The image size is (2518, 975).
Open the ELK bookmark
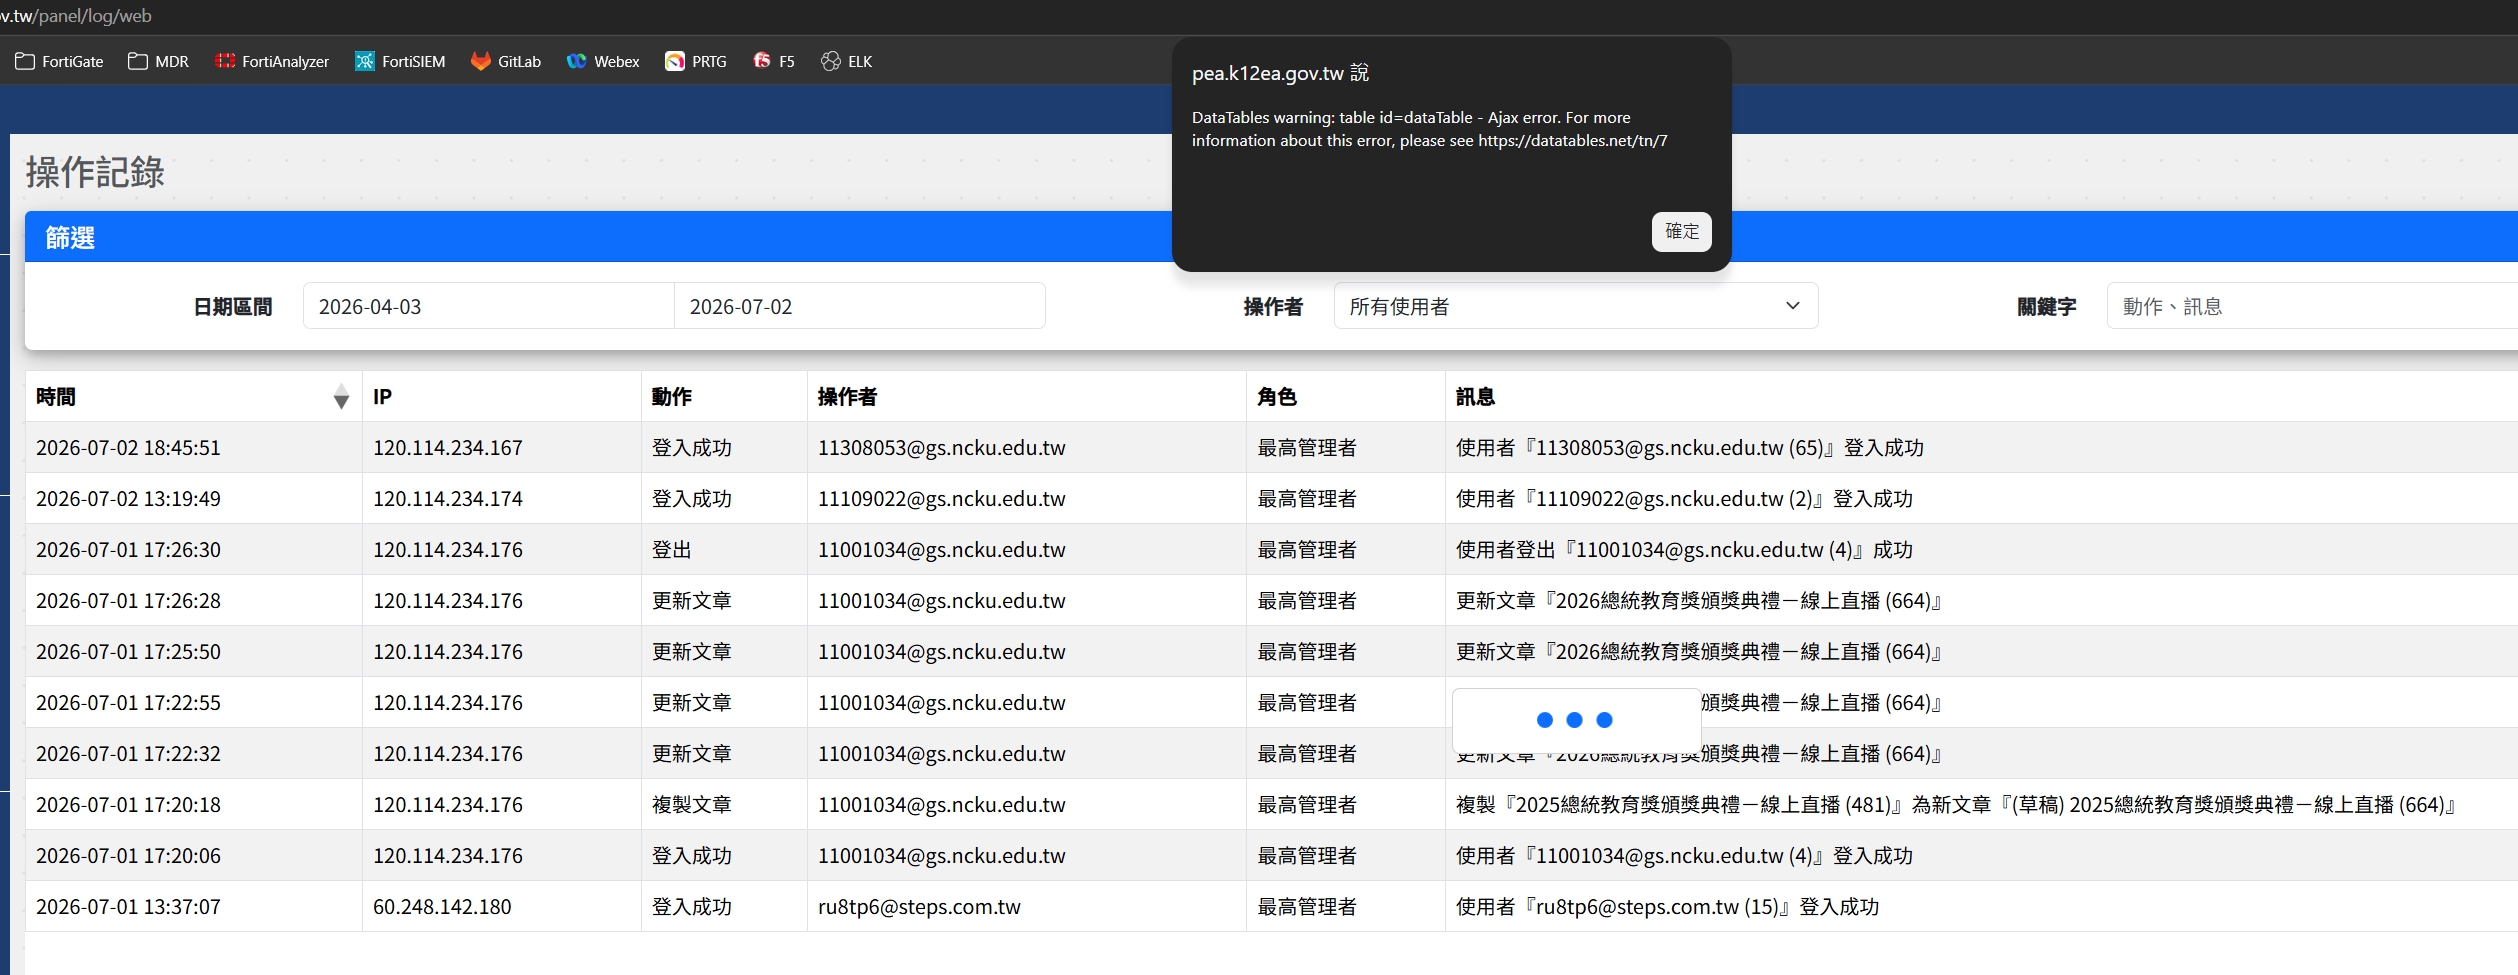846,61
